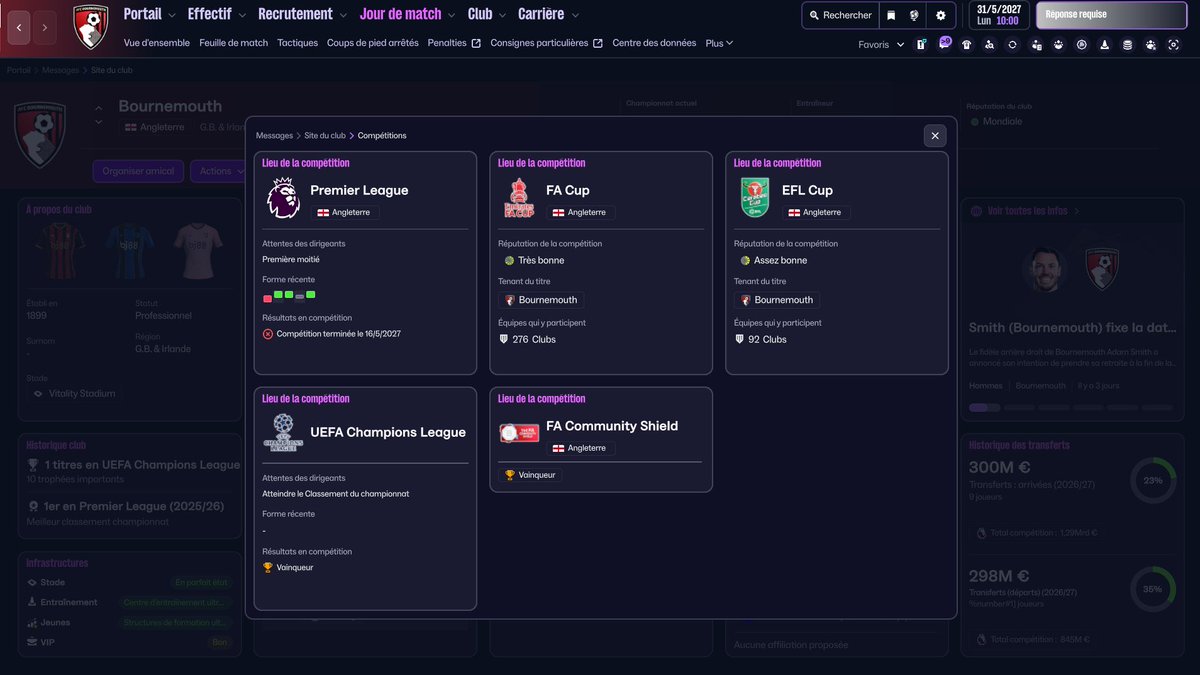This screenshot has width=1200, height=675.
Task: Open the Consignes particulières tab
Action: coord(539,43)
